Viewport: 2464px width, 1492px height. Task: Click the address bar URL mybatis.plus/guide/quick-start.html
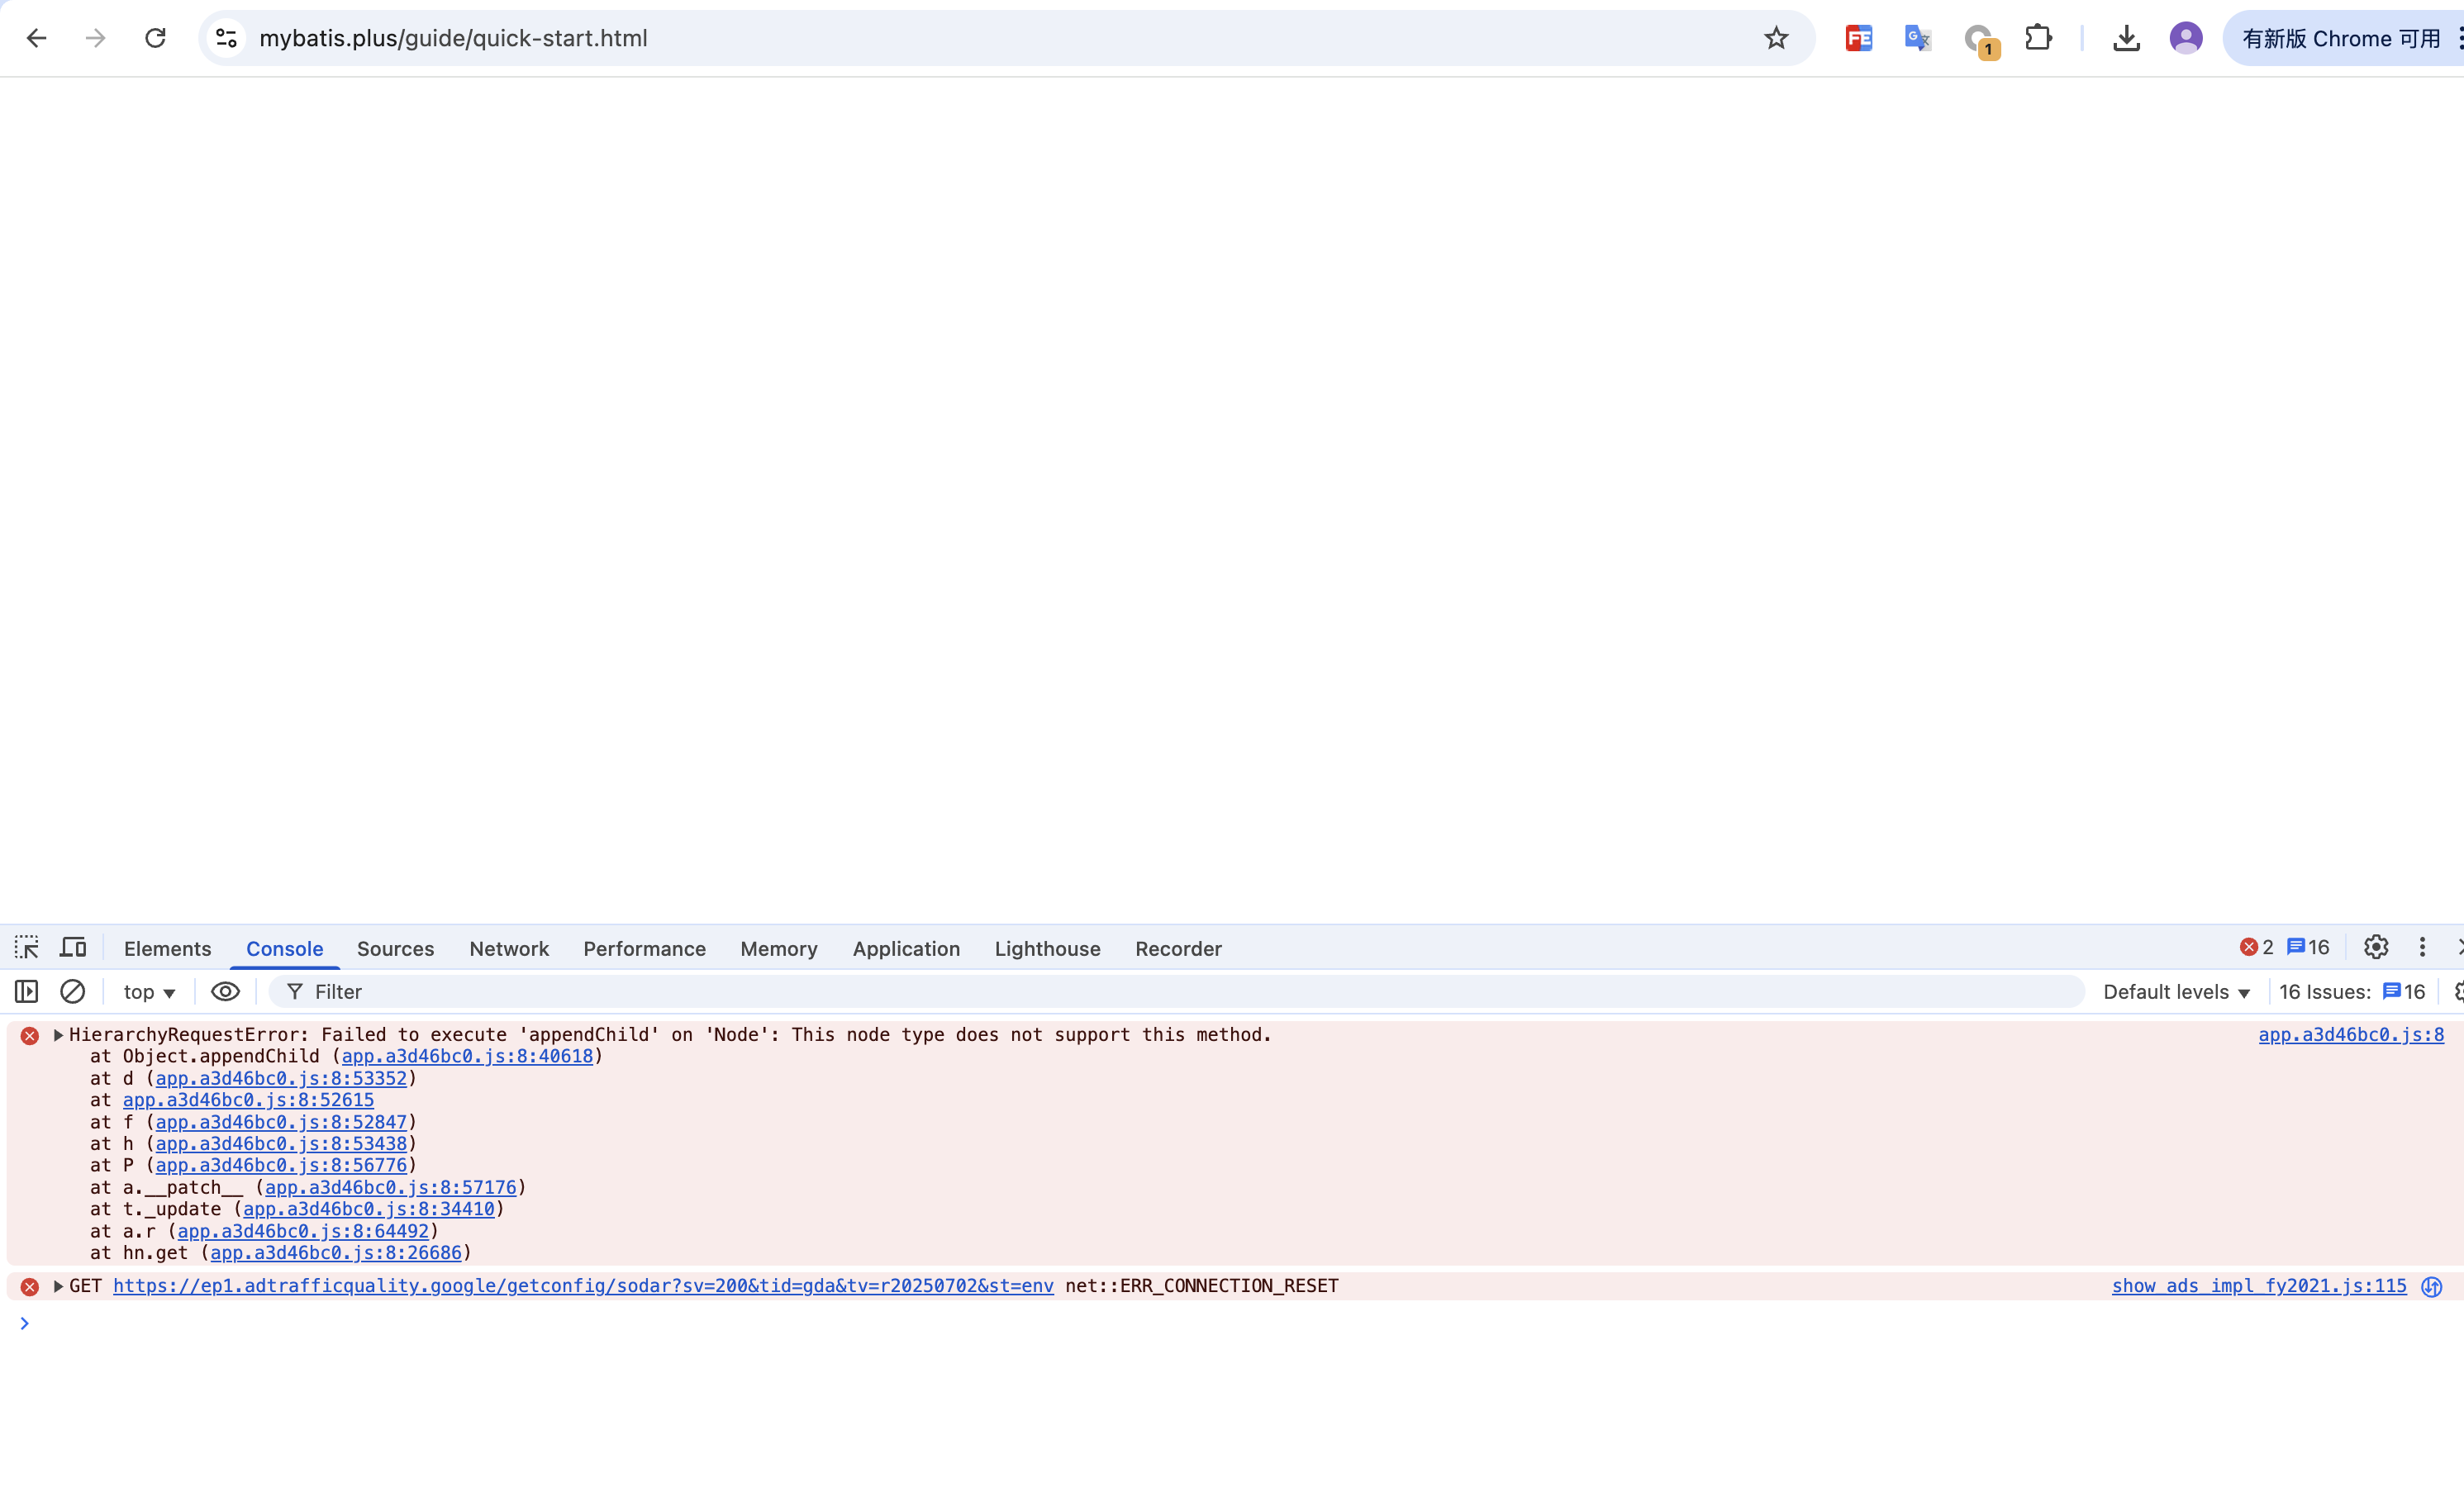(x=453, y=38)
